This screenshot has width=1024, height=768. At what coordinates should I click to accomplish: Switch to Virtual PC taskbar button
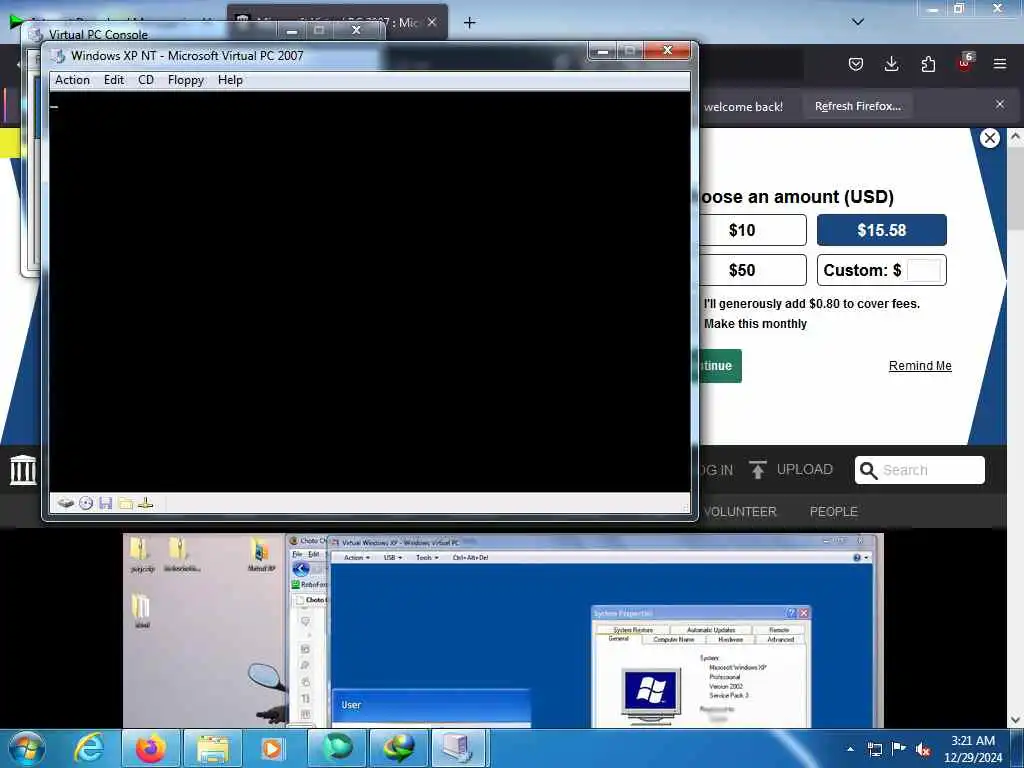[x=458, y=748]
